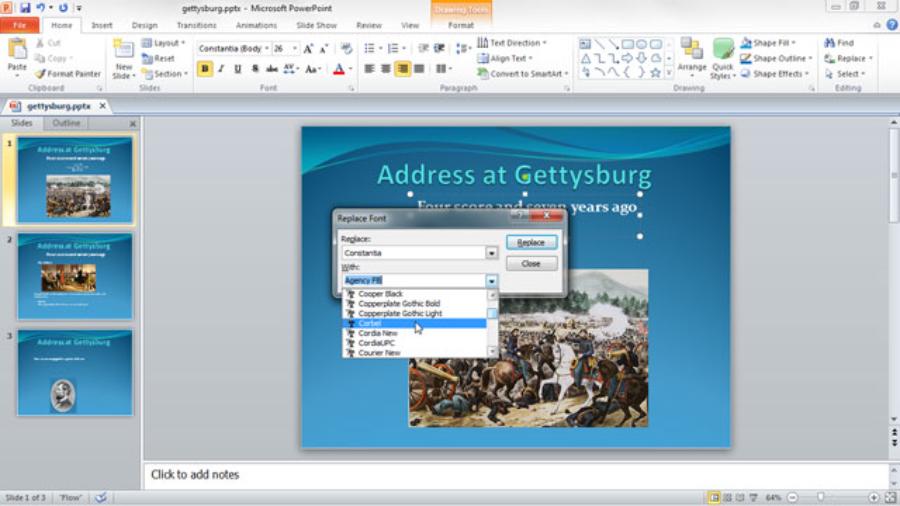
Task: Toggle Bold formatting
Action: (x=204, y=69)
